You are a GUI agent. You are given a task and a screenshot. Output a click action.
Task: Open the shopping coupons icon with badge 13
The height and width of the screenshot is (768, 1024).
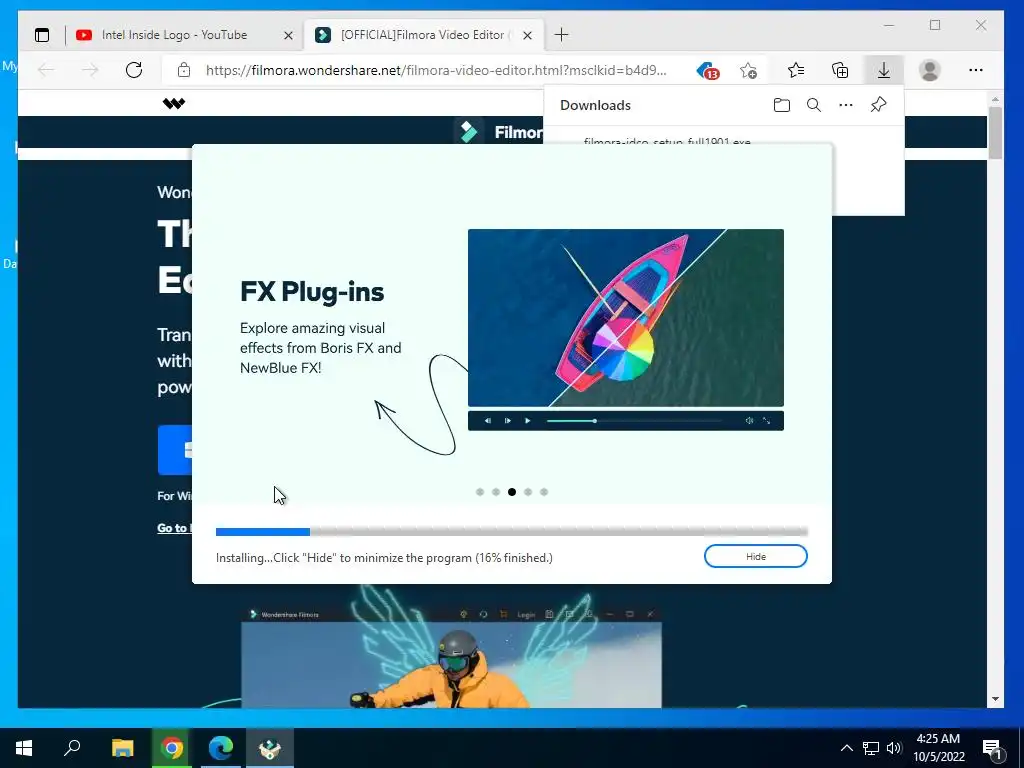click(x=707, y=71)
